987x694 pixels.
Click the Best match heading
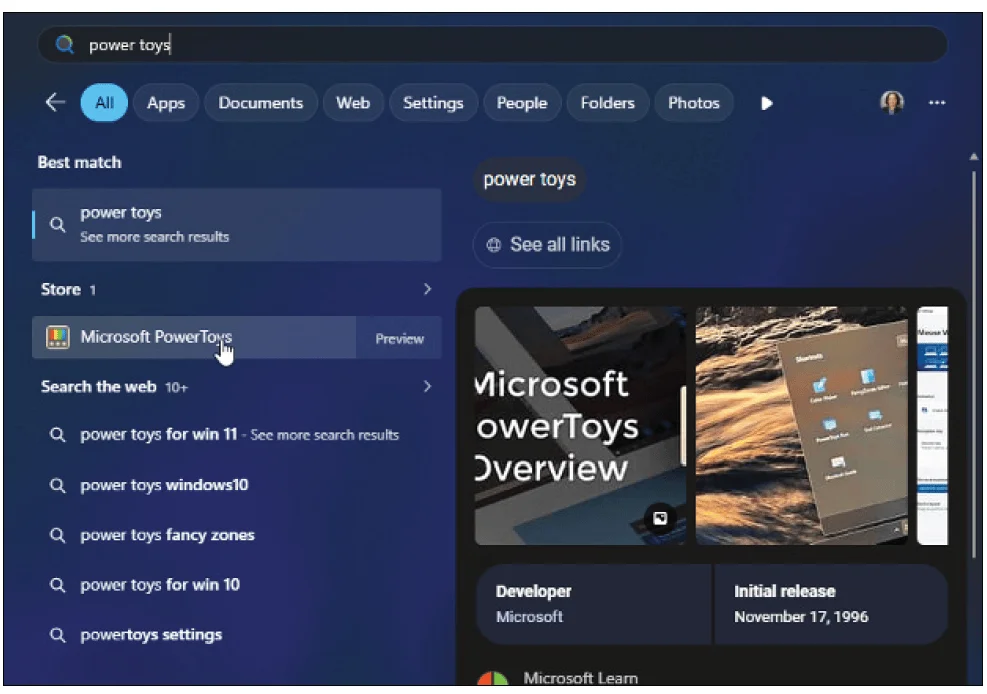79,162
